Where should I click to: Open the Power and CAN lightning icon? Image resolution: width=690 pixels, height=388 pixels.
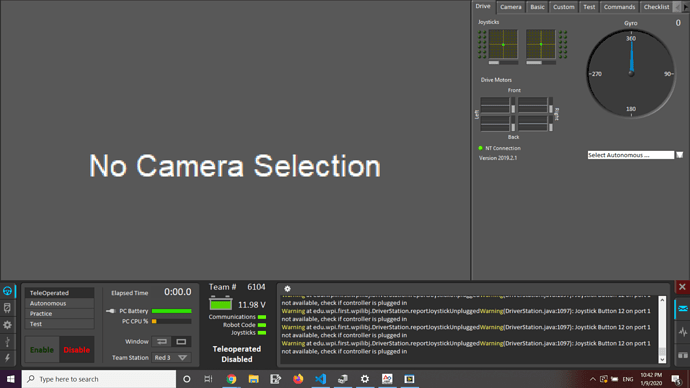click(x=7, y=358)
